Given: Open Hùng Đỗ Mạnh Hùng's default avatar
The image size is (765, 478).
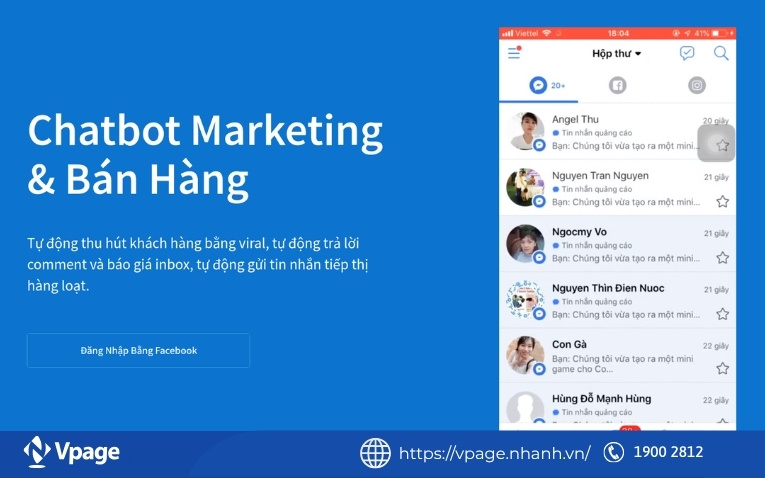Looking at the screenshot, I should tap(525, 407).
